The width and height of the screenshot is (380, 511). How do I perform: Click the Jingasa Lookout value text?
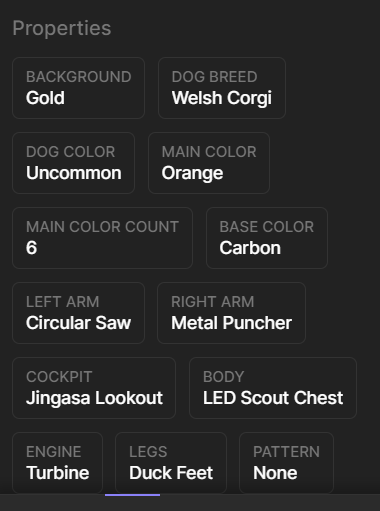94,398
